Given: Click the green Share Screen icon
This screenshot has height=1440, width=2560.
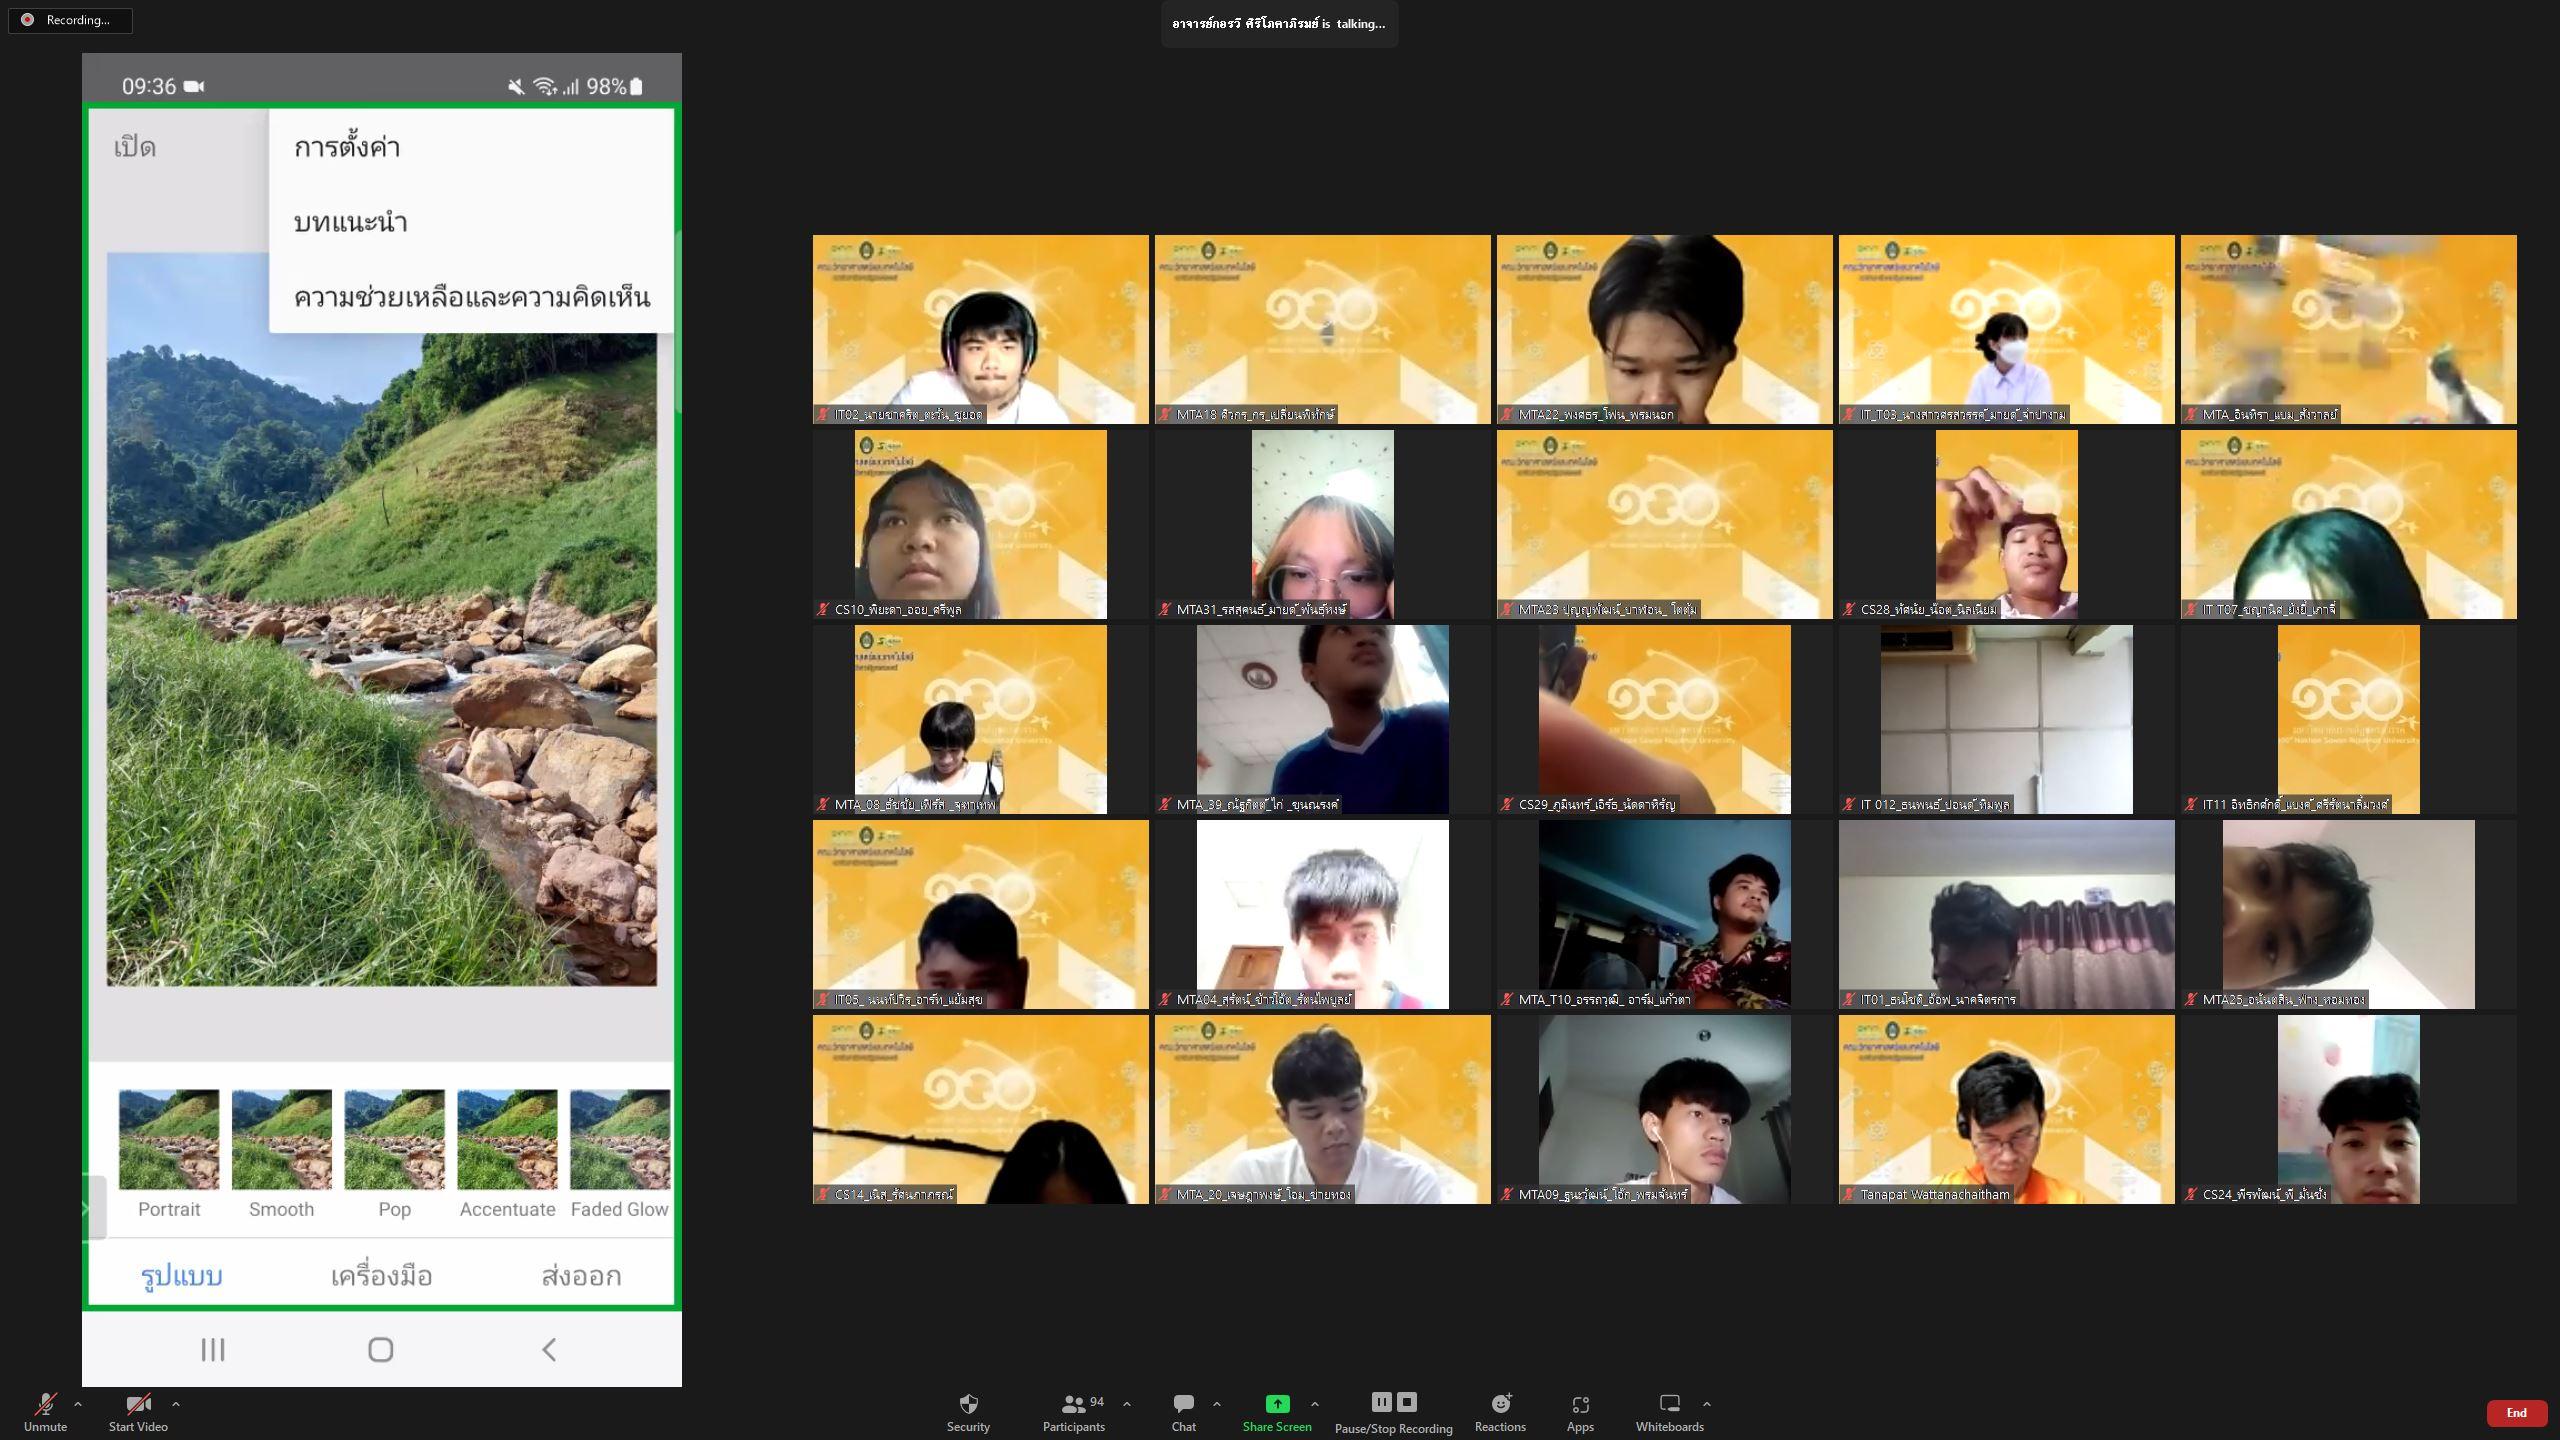Looking at the screenshot, I should tap(1277, 1403).
